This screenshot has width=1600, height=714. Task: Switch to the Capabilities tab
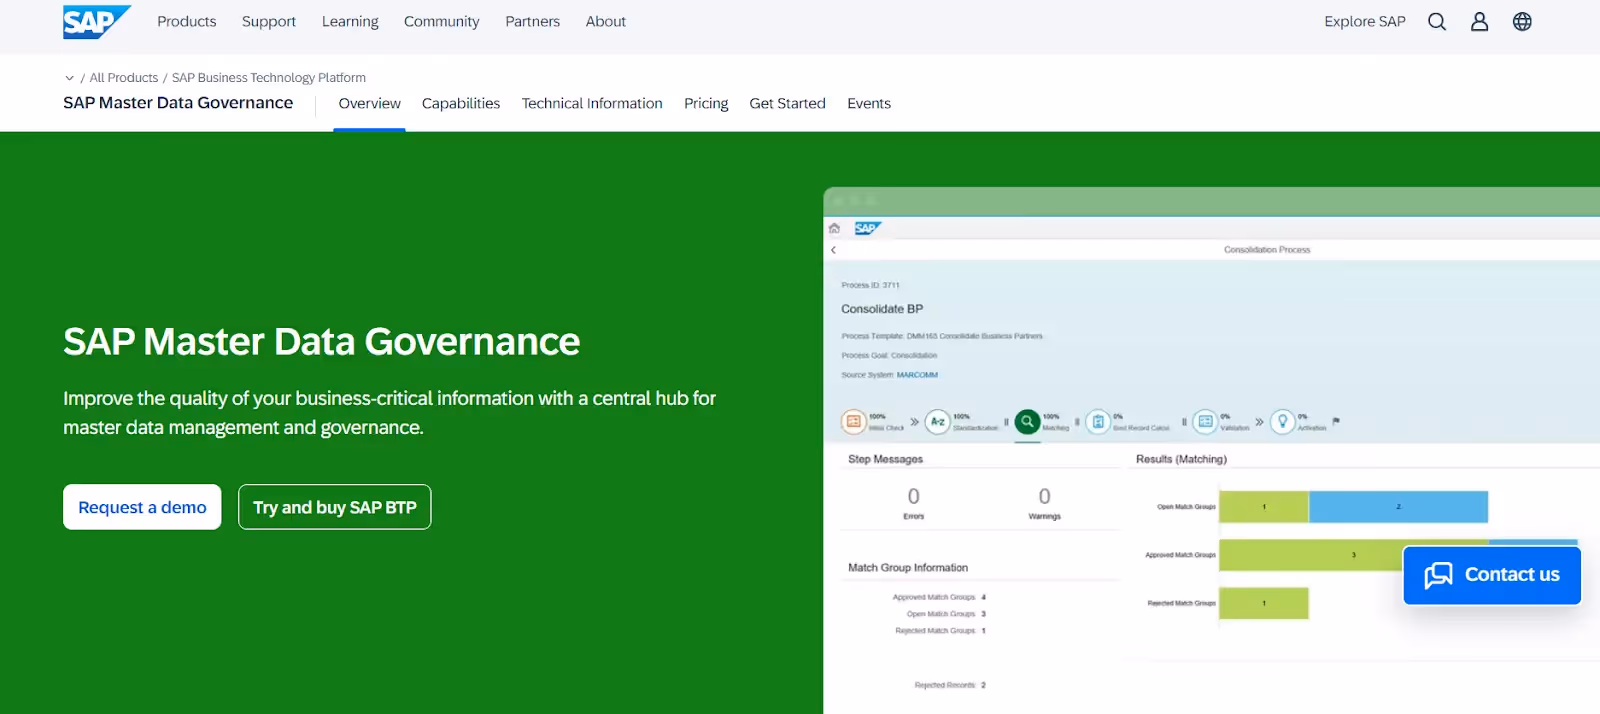pyautogui.click(x=461, y=103)
